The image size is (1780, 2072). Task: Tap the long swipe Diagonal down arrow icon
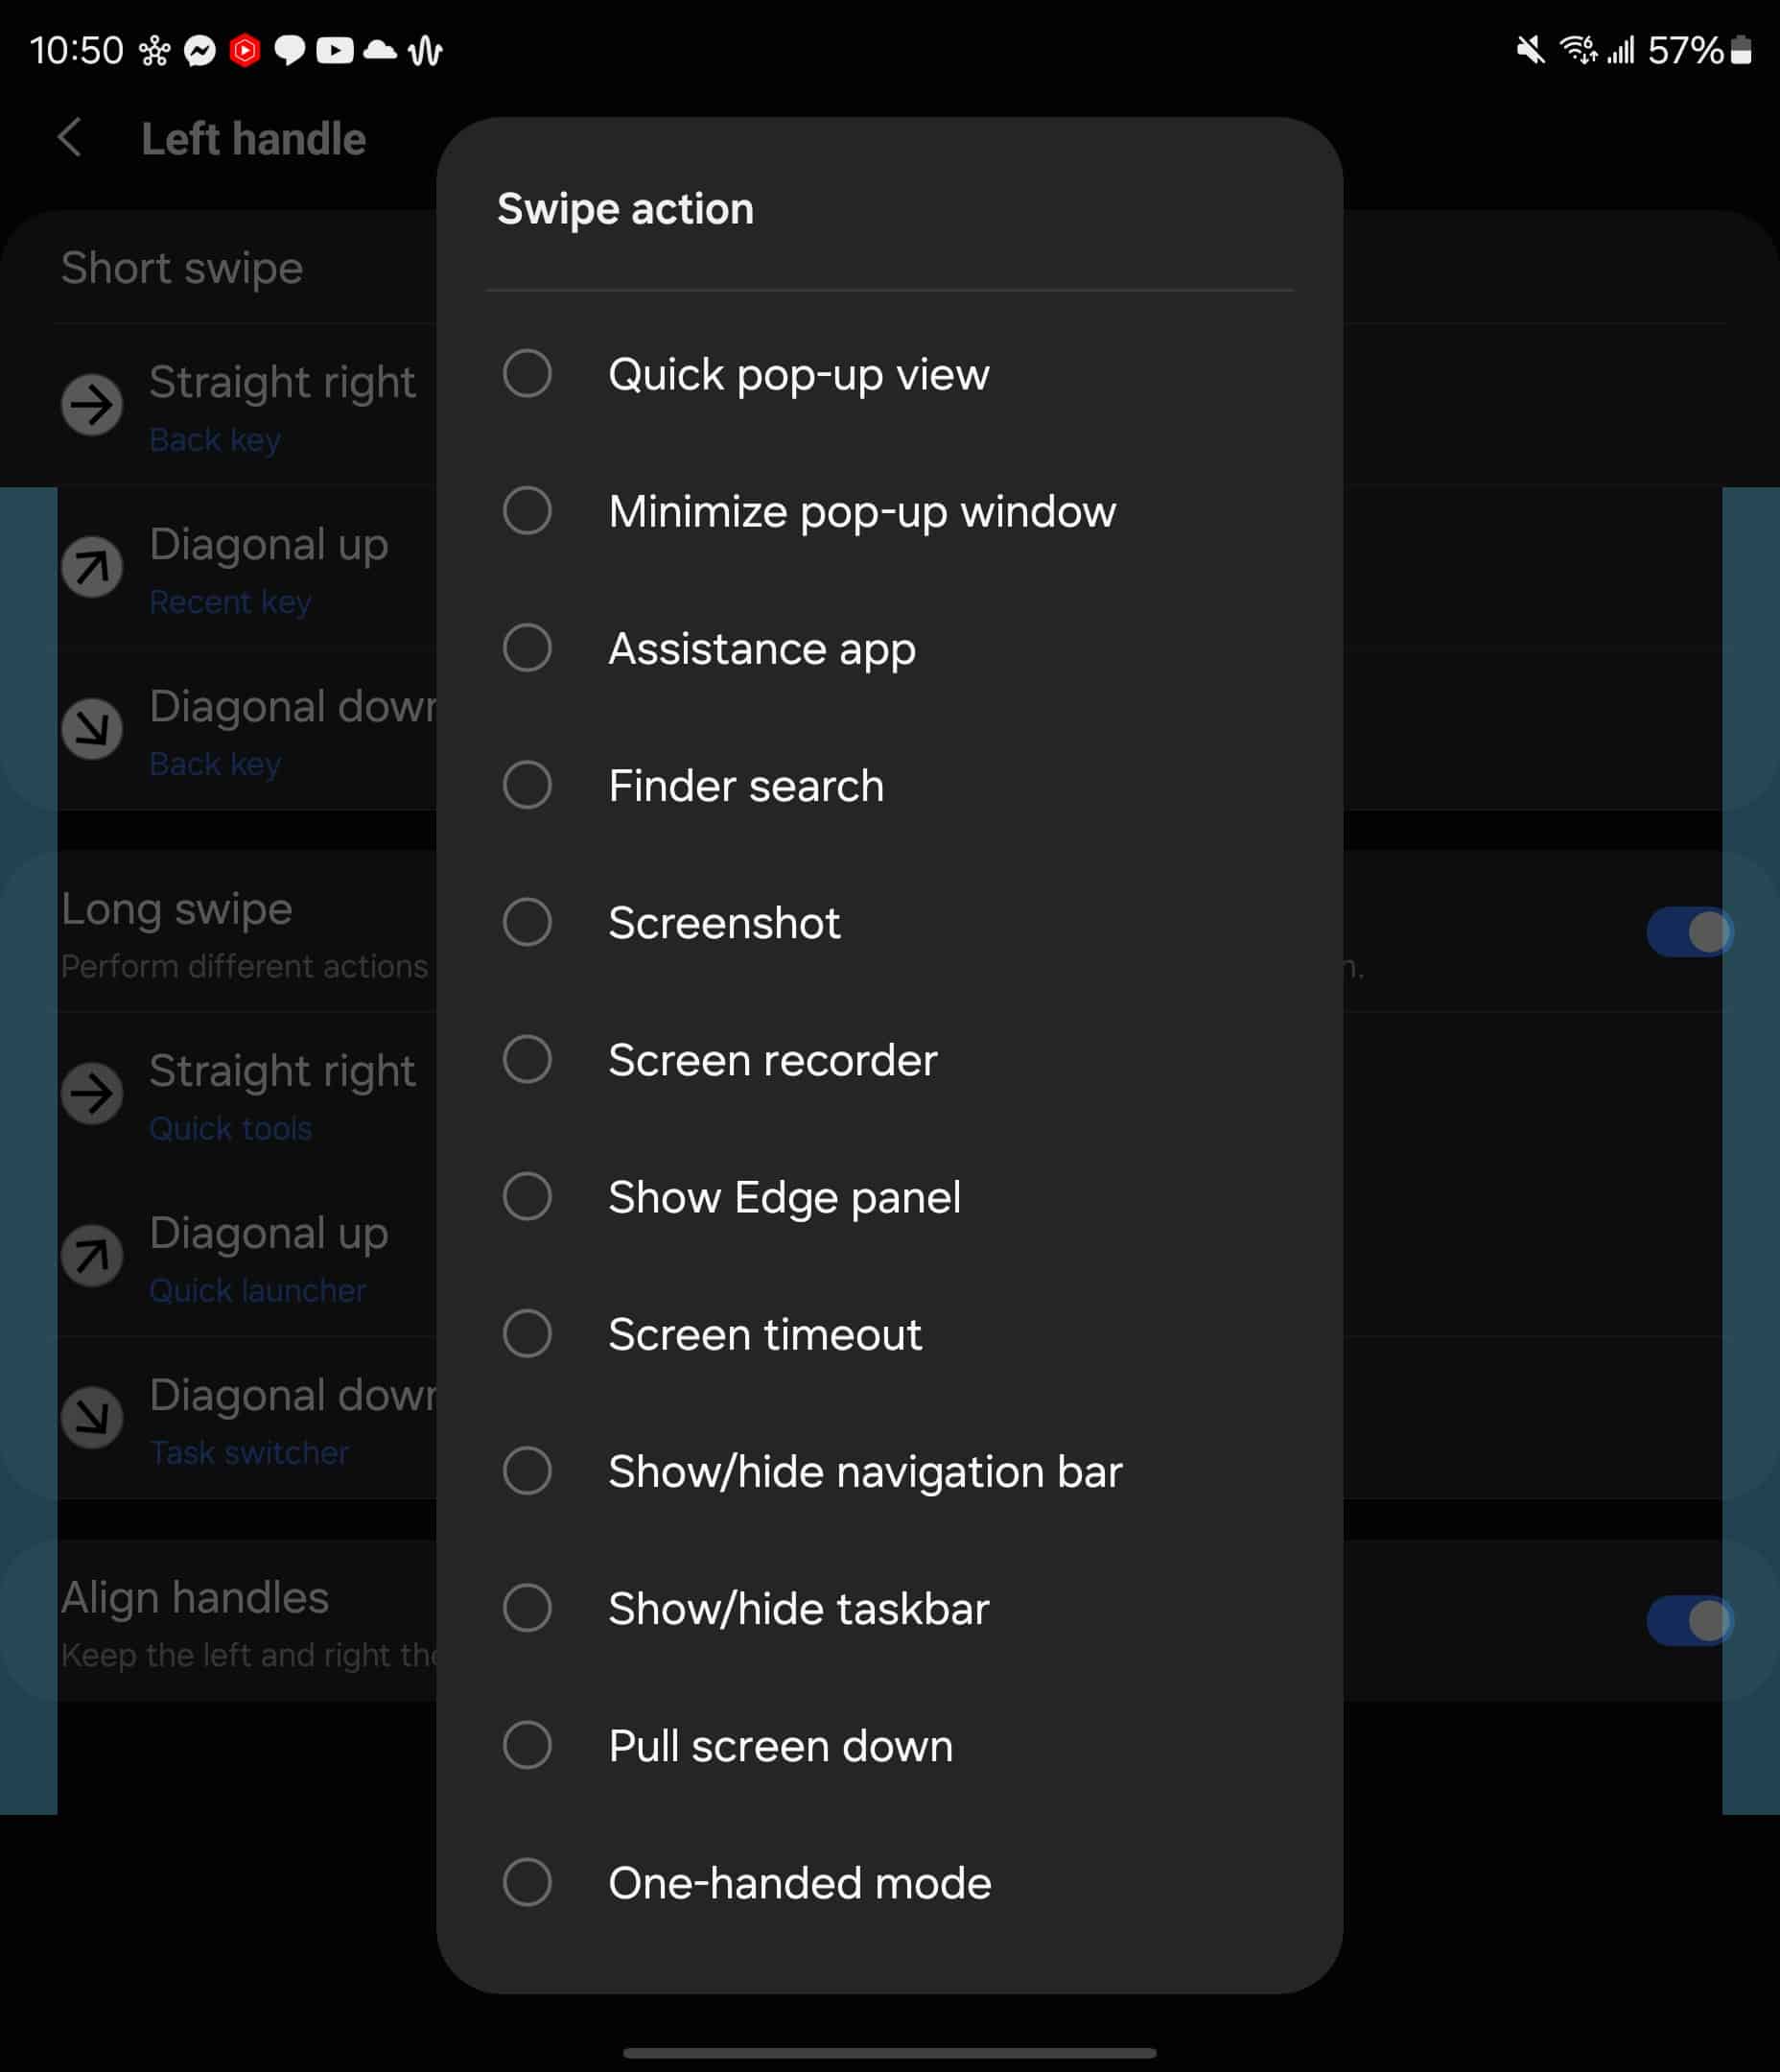pos(92,1417)
